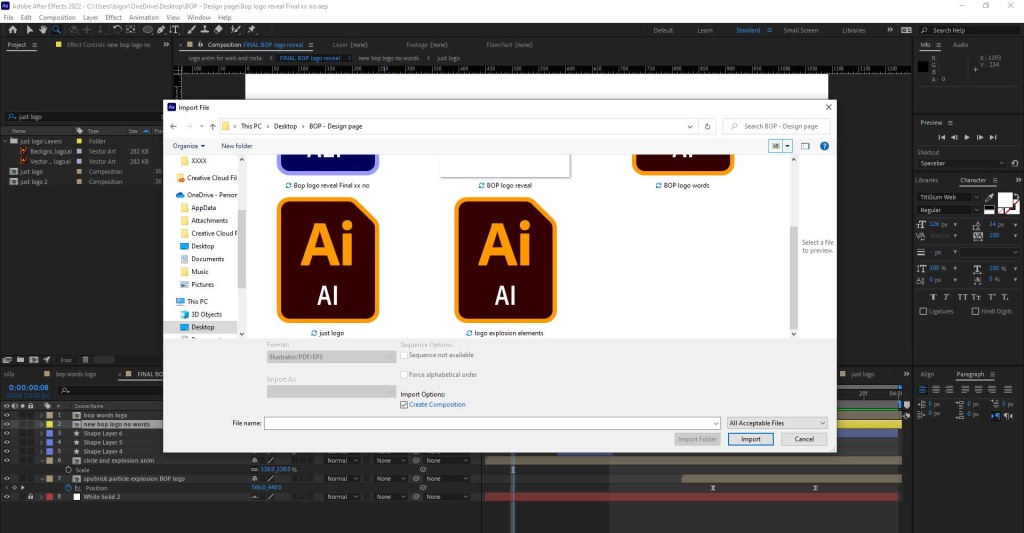Click the red label color of White Solid 2
This screenshot has width=1024, height=533.
pos(49,497)
